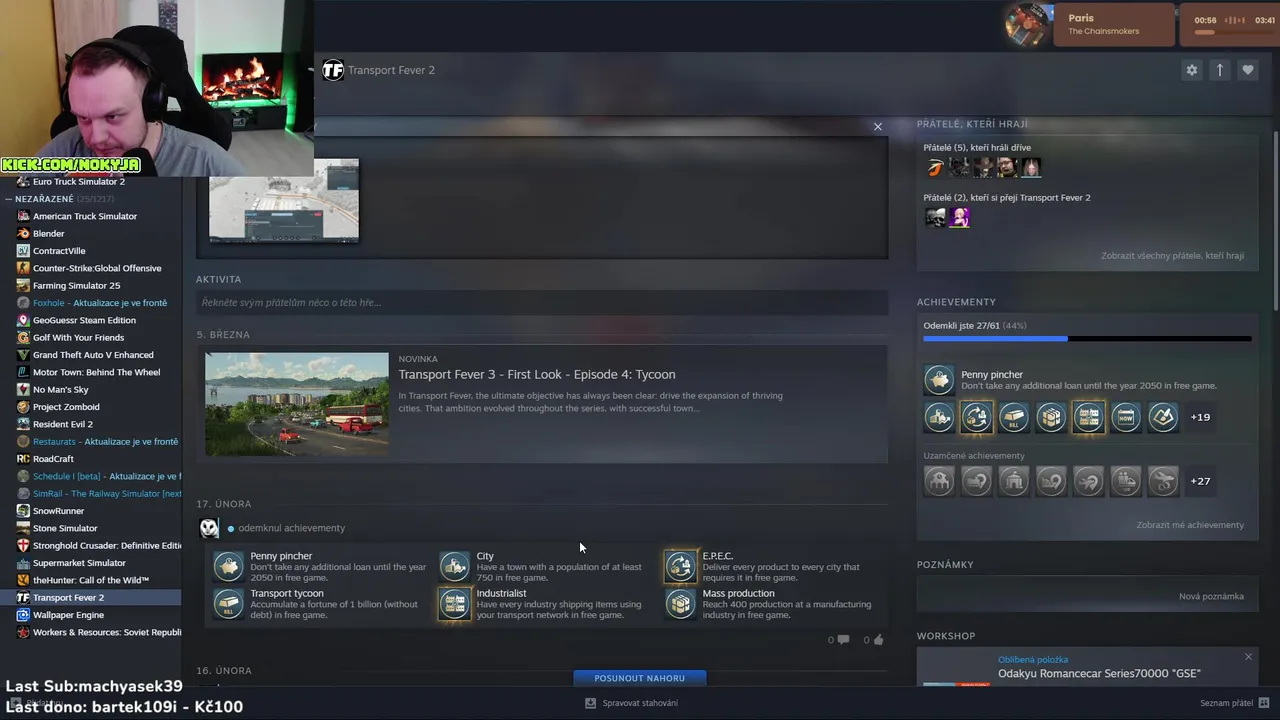Click the upload arrow icon in header
The height and width of the screenshot is (720, 1280).
pos(1219,70)
